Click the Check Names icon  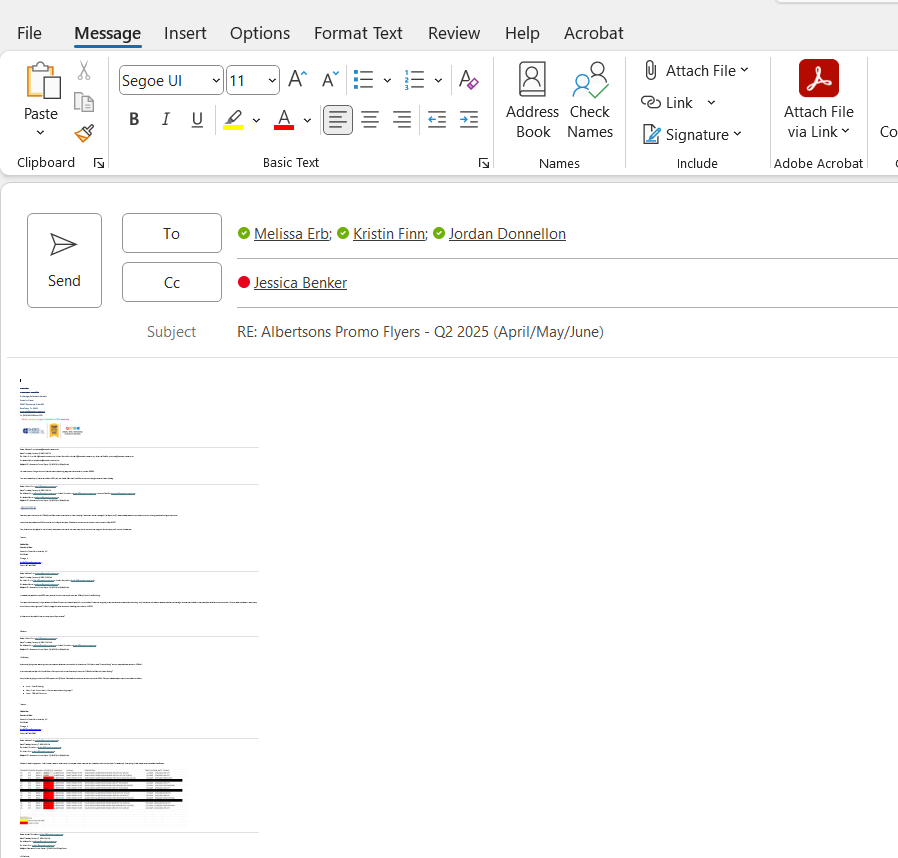tap(590, 101)
